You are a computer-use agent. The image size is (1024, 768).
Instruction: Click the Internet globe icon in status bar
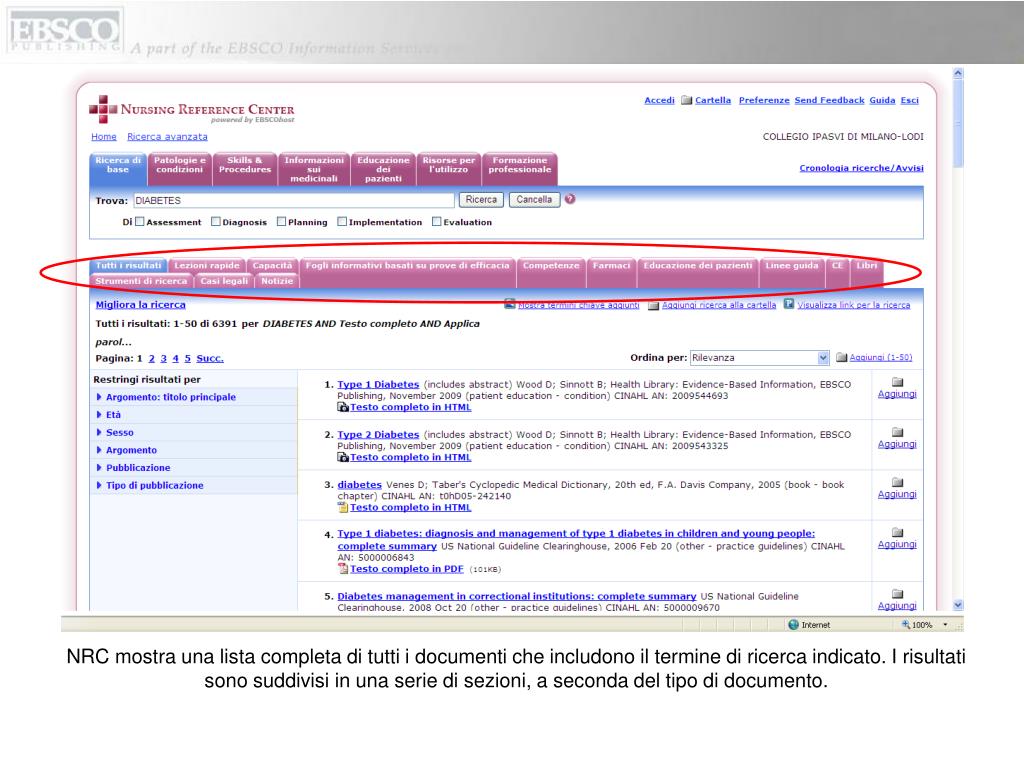point(793,625)
